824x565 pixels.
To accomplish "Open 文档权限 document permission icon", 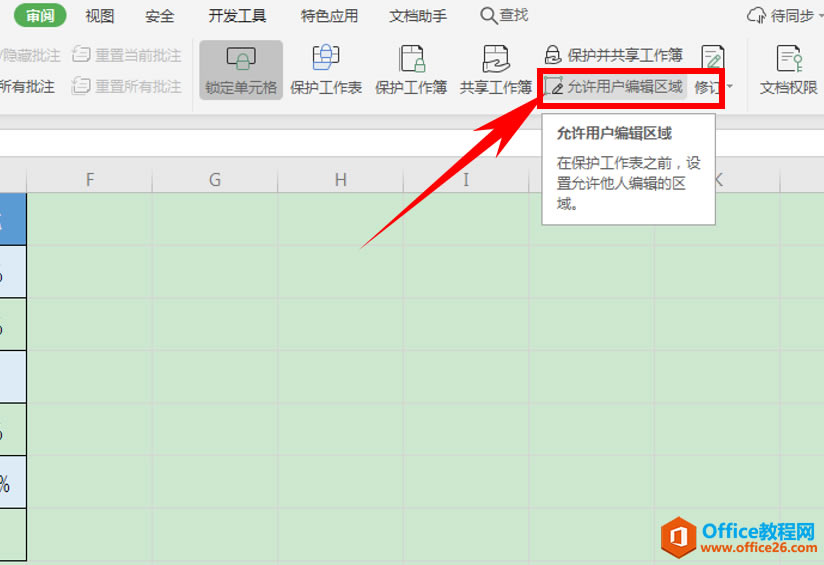I will pos(789,58).
